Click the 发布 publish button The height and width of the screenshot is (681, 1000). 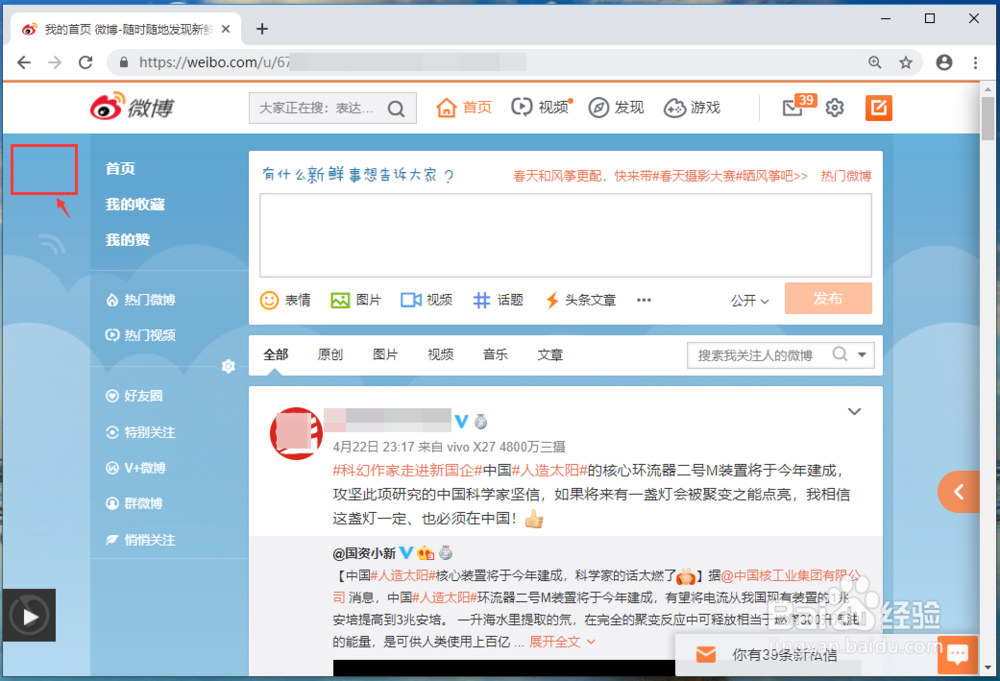point(828,298)
